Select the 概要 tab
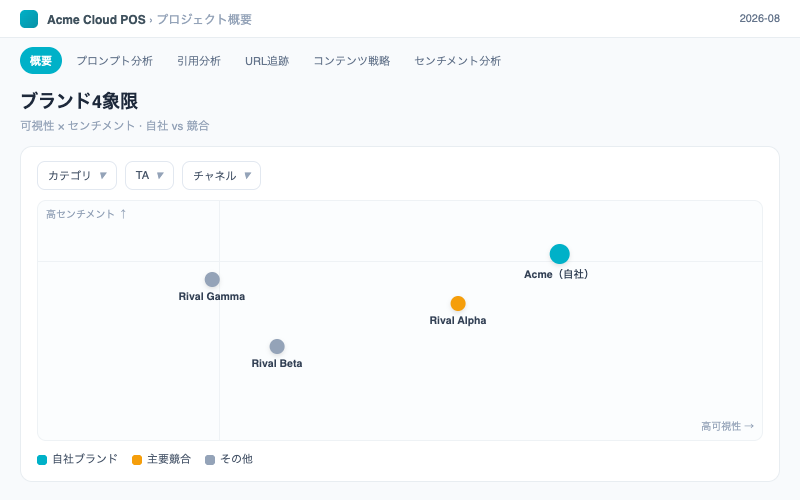This screenshot has height=500, width=800. pyautogui.click(x=41, y=61)
